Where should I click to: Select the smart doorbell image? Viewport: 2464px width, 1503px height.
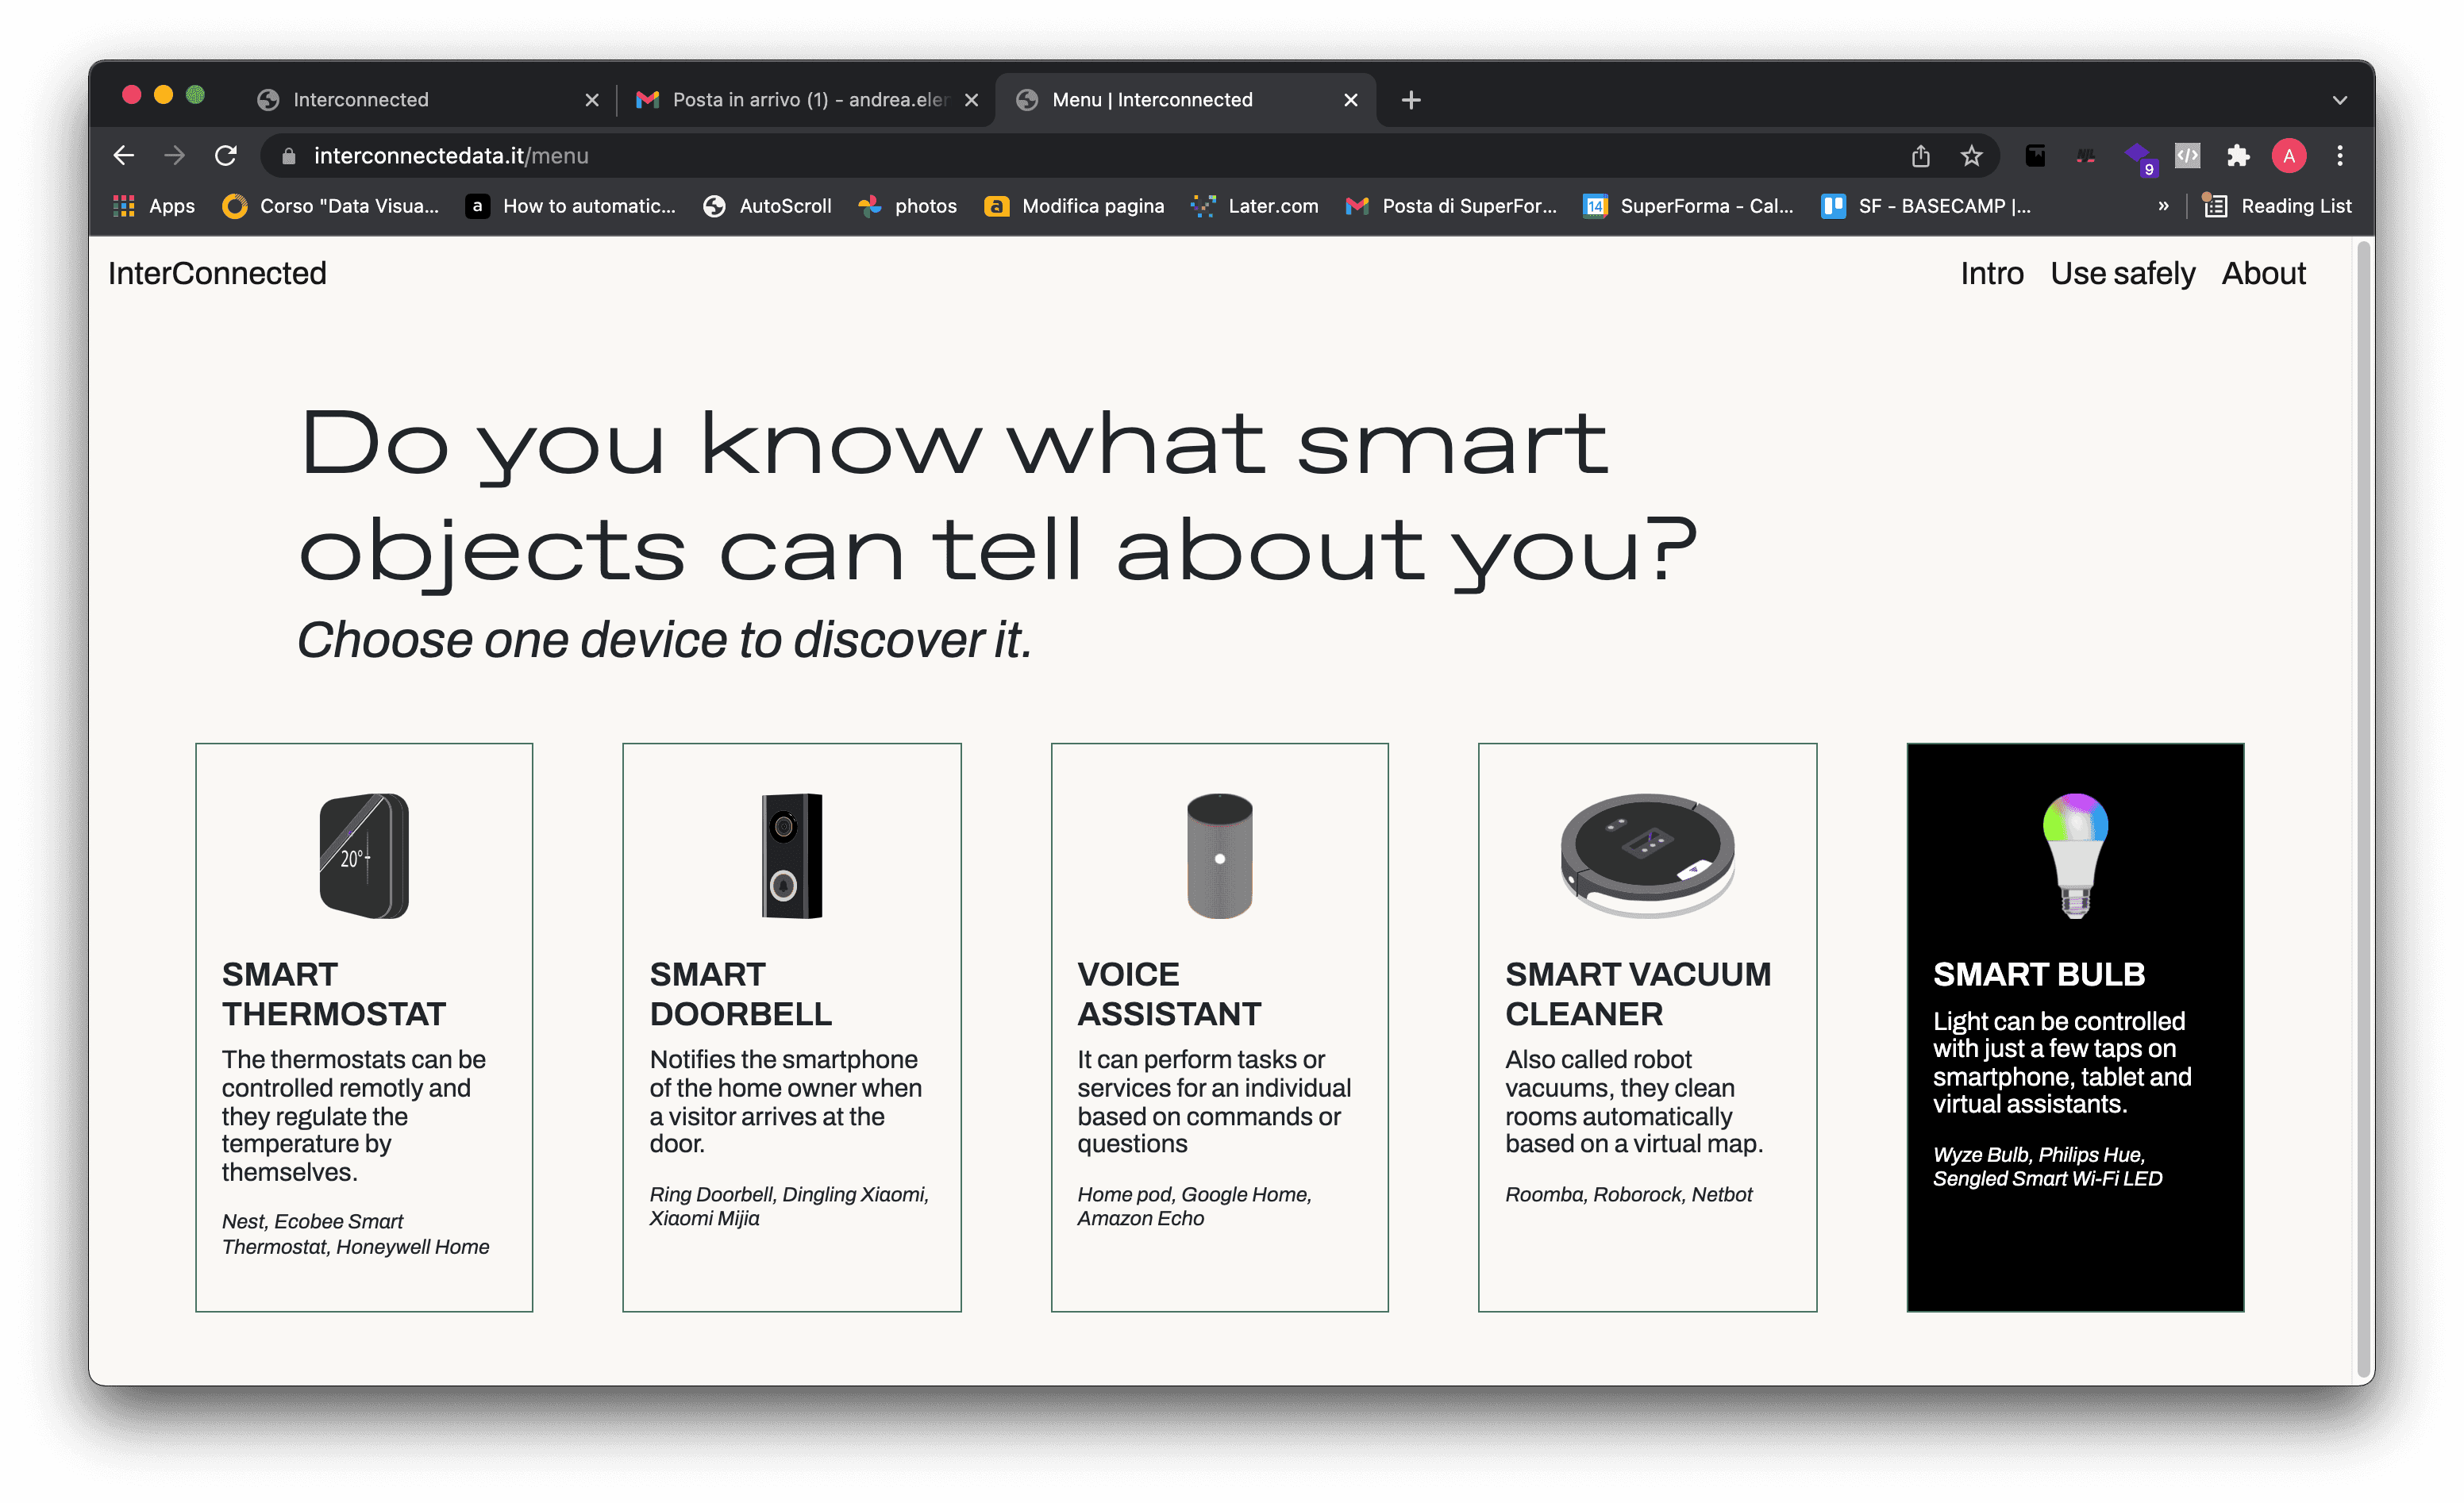pyautogui.click(x=791, y=856)
